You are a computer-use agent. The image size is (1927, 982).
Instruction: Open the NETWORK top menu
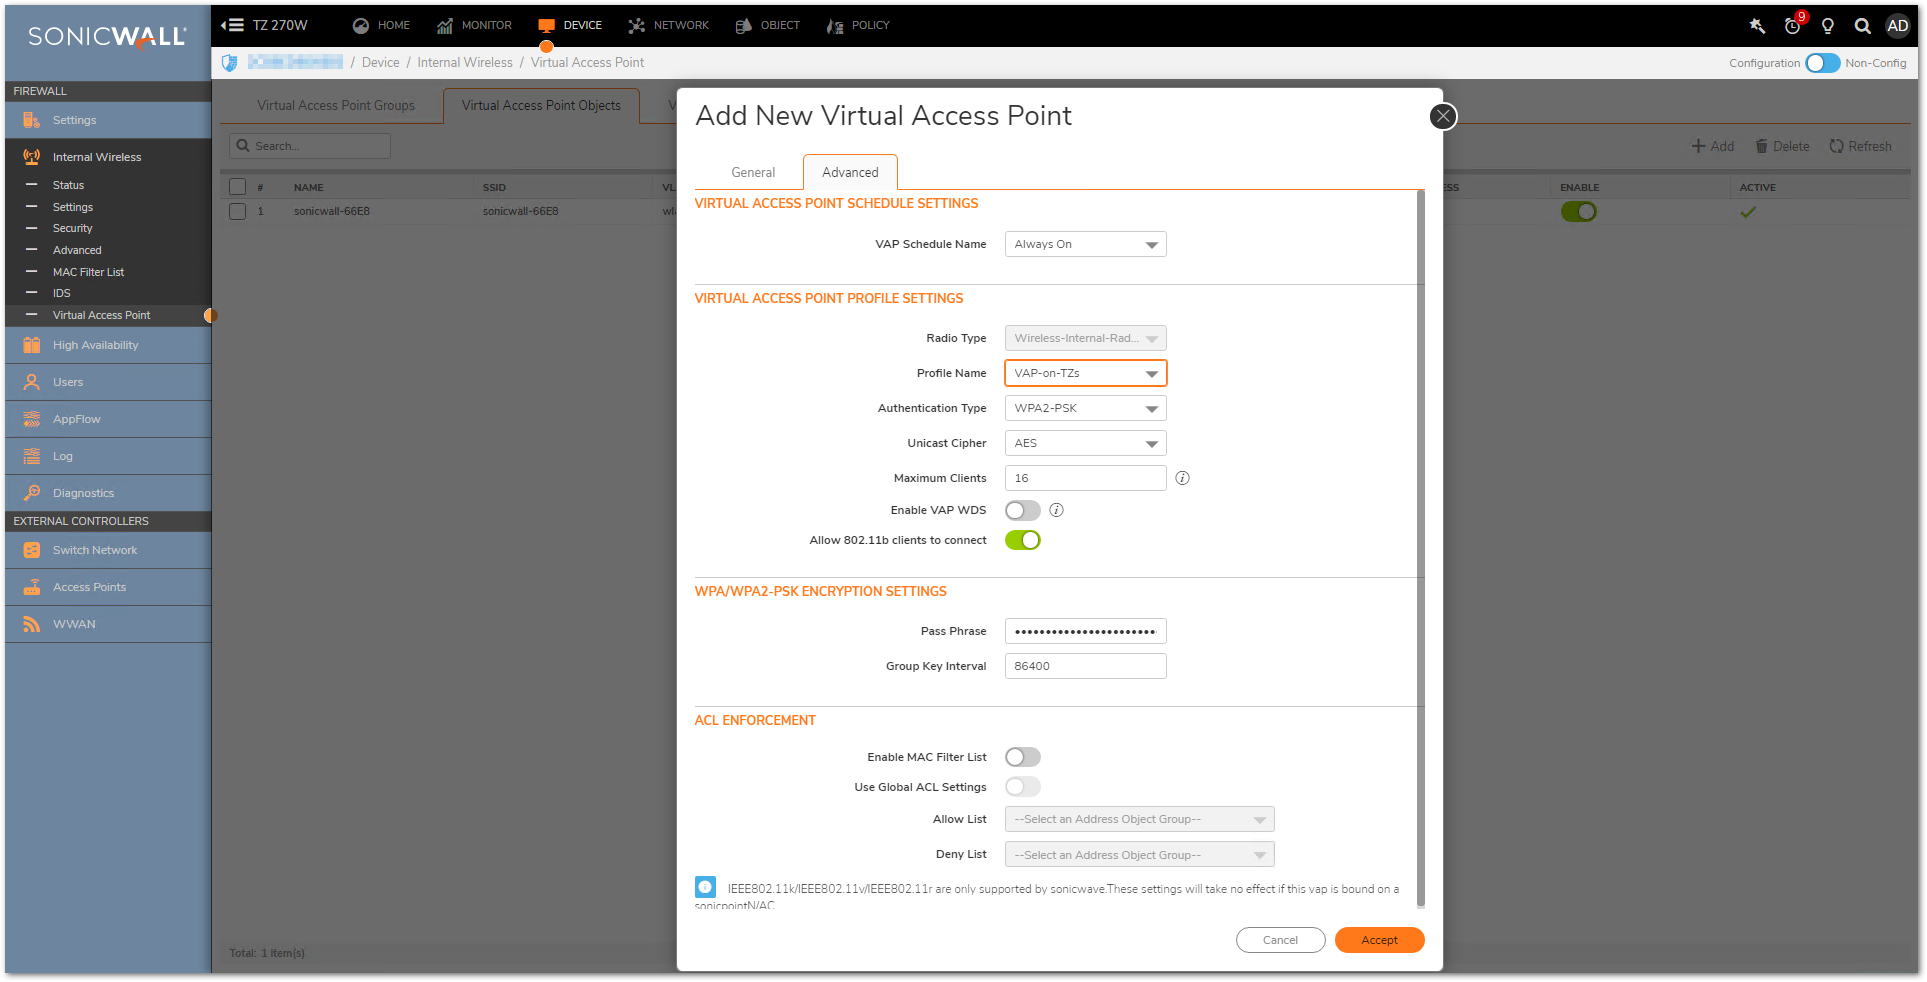[668, 25]
